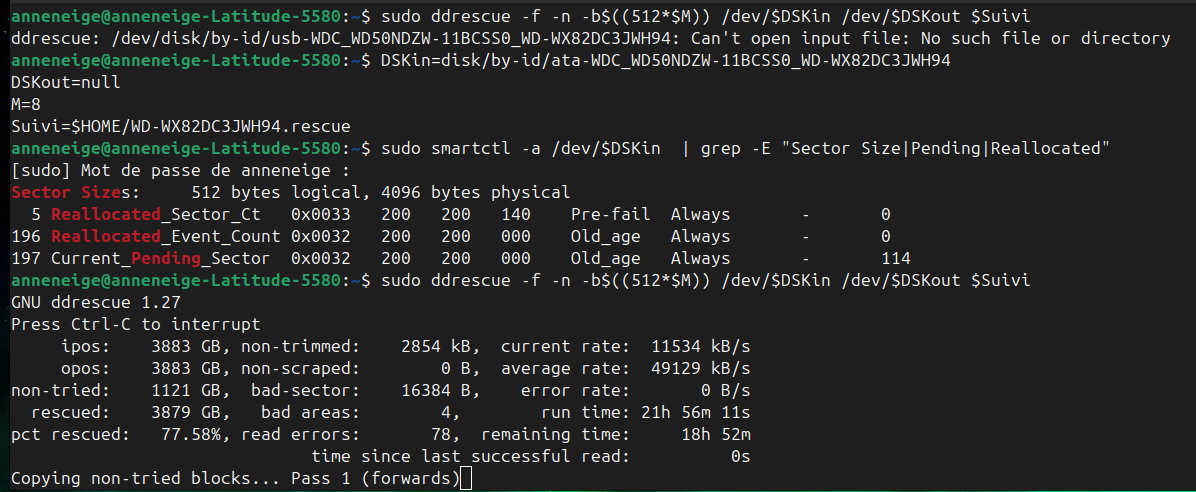Click run time '21h 56m 11s'
Image resolution: width=1196 pixels, height=492 pixels.
pos(696,413)
